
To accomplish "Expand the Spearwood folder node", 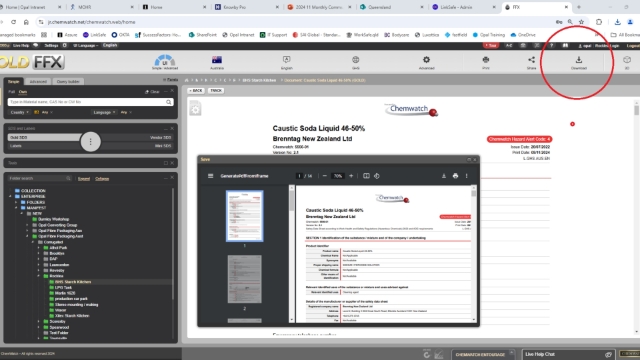I will [x=39, y=327].
